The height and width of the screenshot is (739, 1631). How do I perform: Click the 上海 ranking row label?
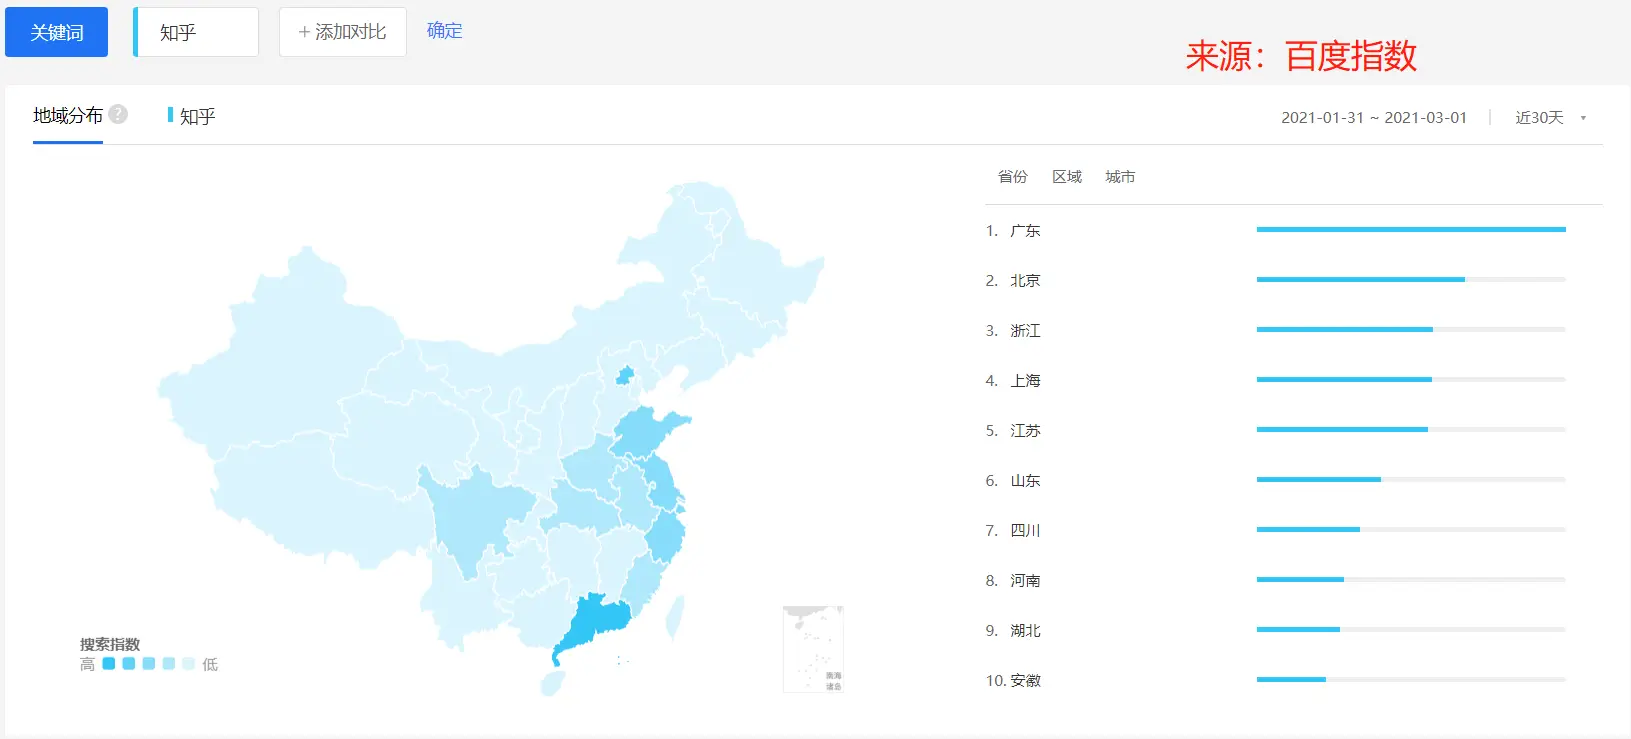[1025, 381]
